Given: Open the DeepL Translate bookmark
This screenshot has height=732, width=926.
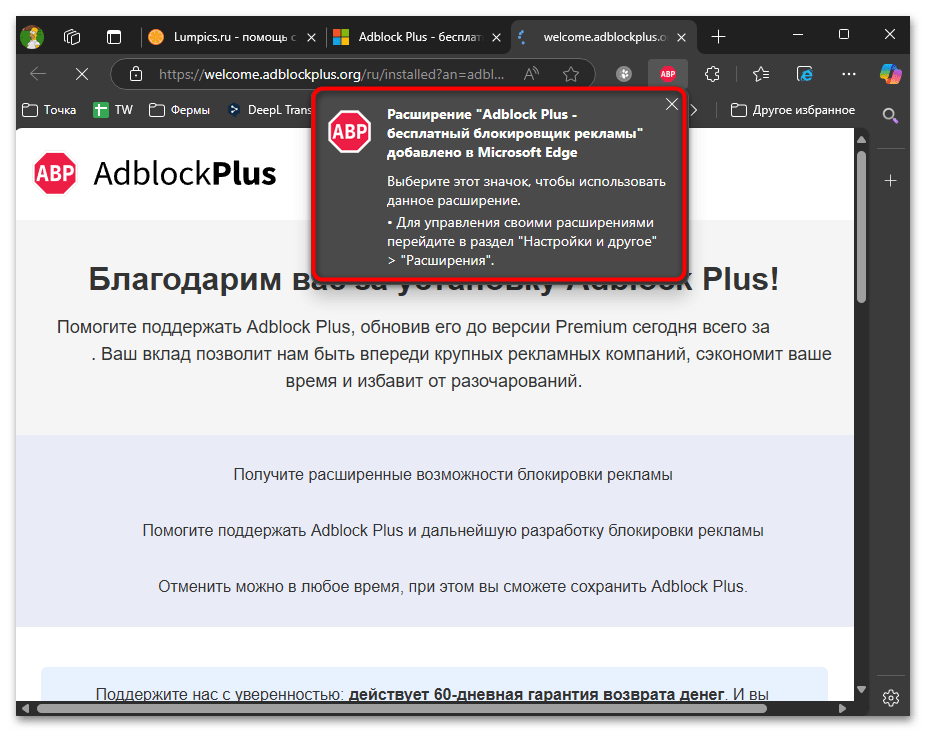Looking at the screenshot, I should [270, 110].
